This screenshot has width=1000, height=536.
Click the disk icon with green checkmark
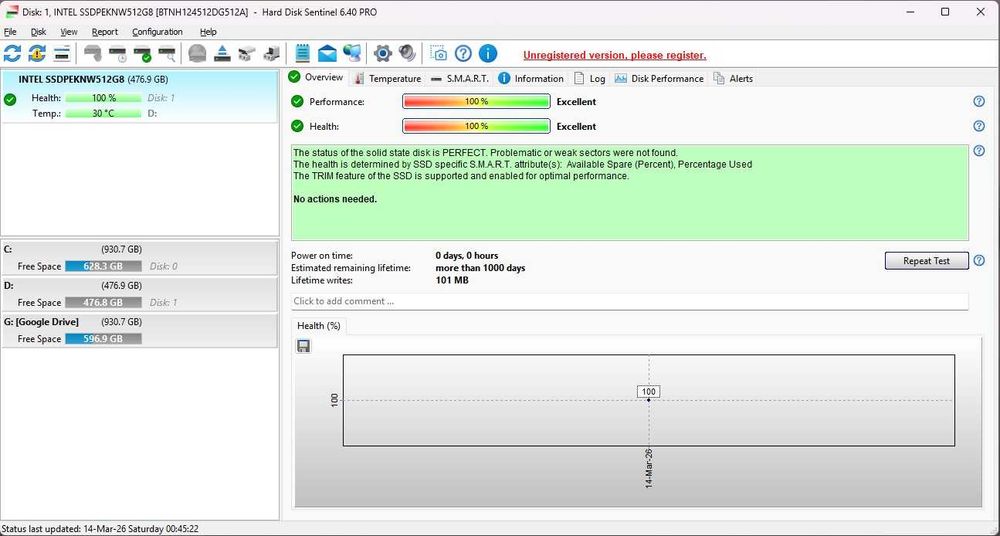click(x=143, y=54)
